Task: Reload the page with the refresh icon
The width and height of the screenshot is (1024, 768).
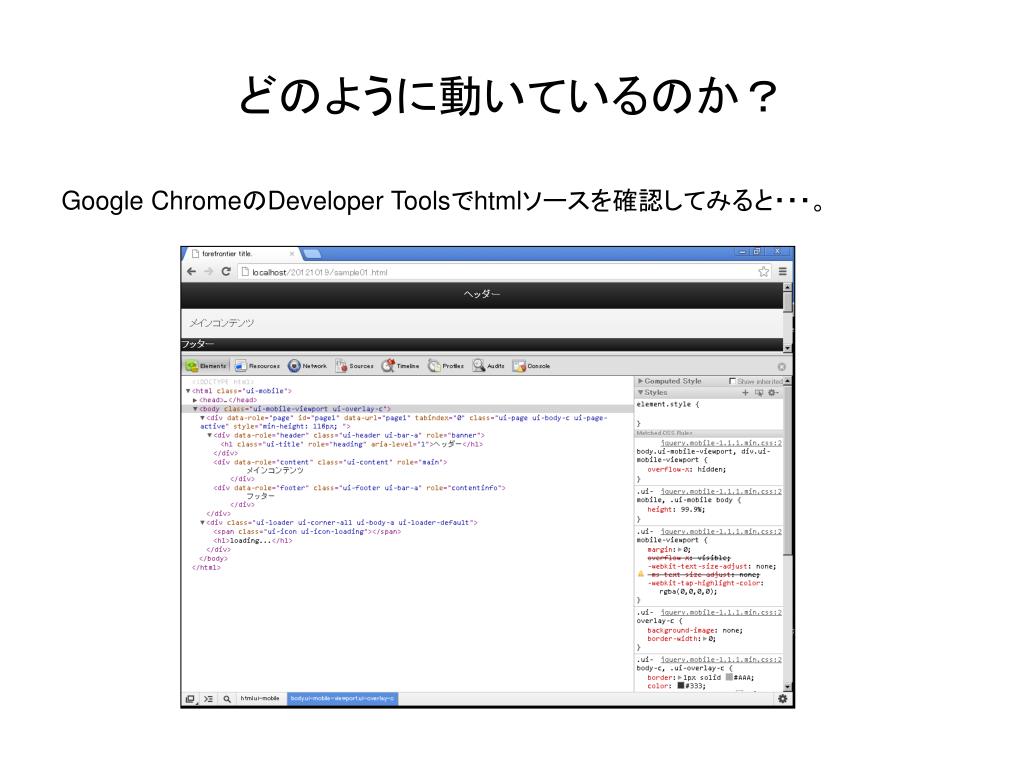Action: [x=226, y=272]
